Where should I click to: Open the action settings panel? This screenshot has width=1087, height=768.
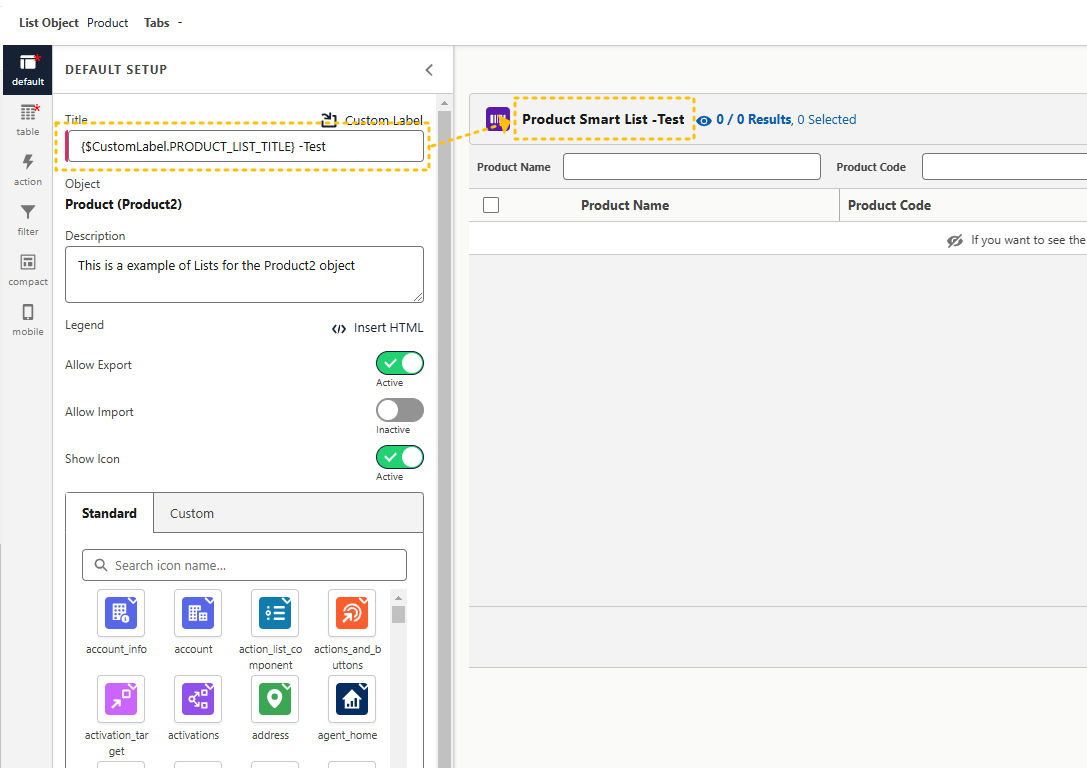pyautogui.click(x=28, y=169)
